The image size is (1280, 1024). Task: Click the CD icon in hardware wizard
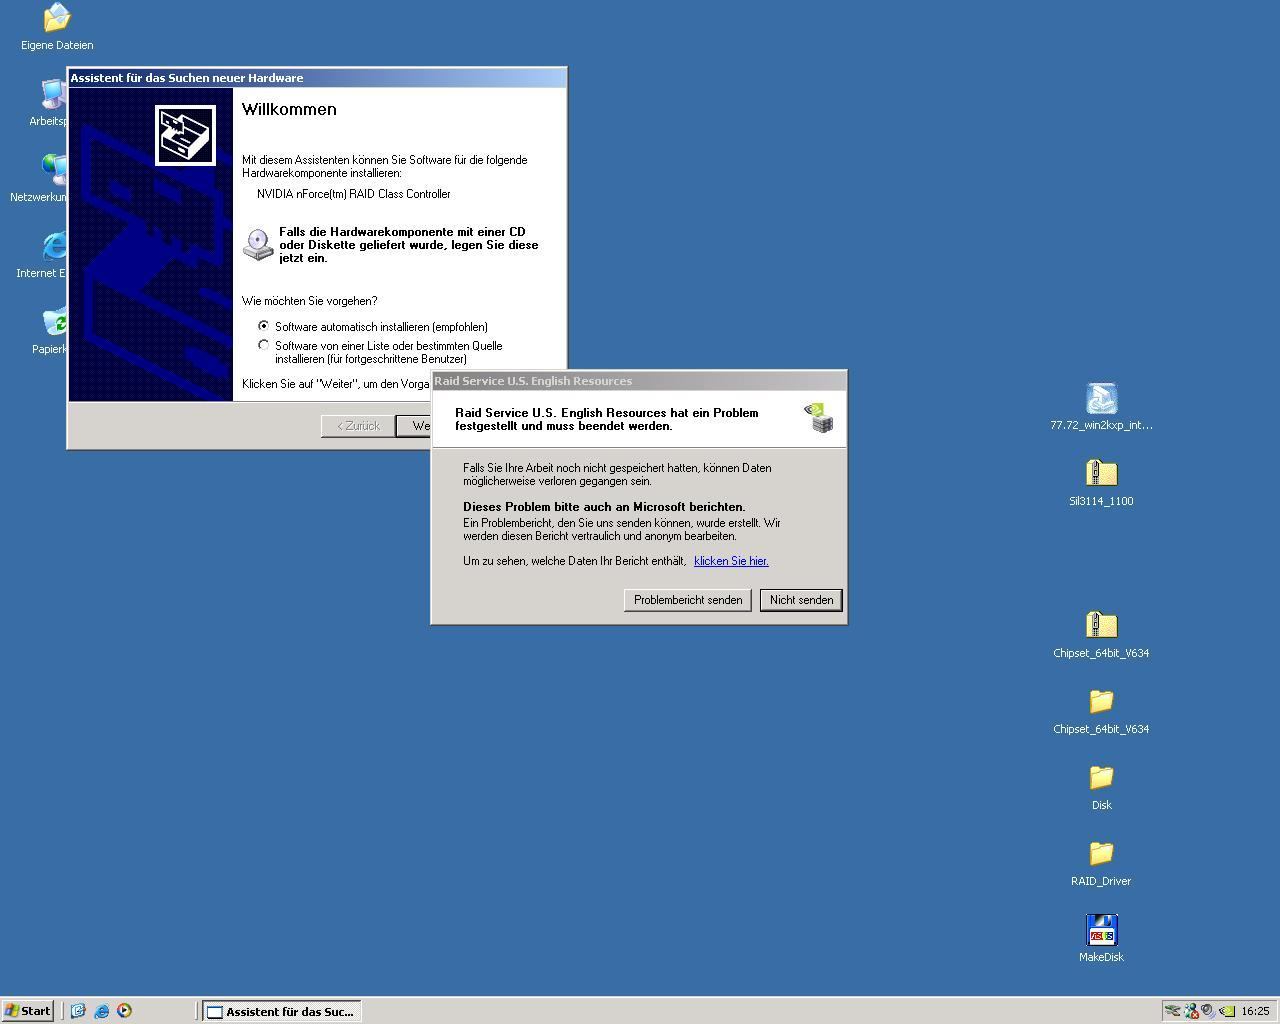[258, 245]
